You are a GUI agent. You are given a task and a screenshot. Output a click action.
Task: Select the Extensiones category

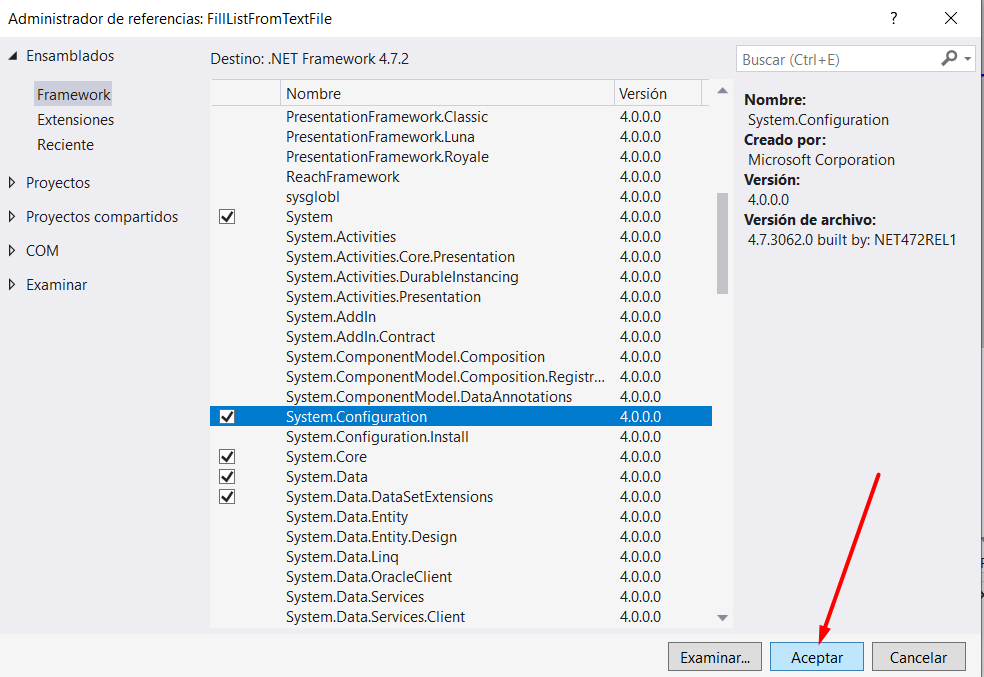pyautogui.click(x=76, y=120)
